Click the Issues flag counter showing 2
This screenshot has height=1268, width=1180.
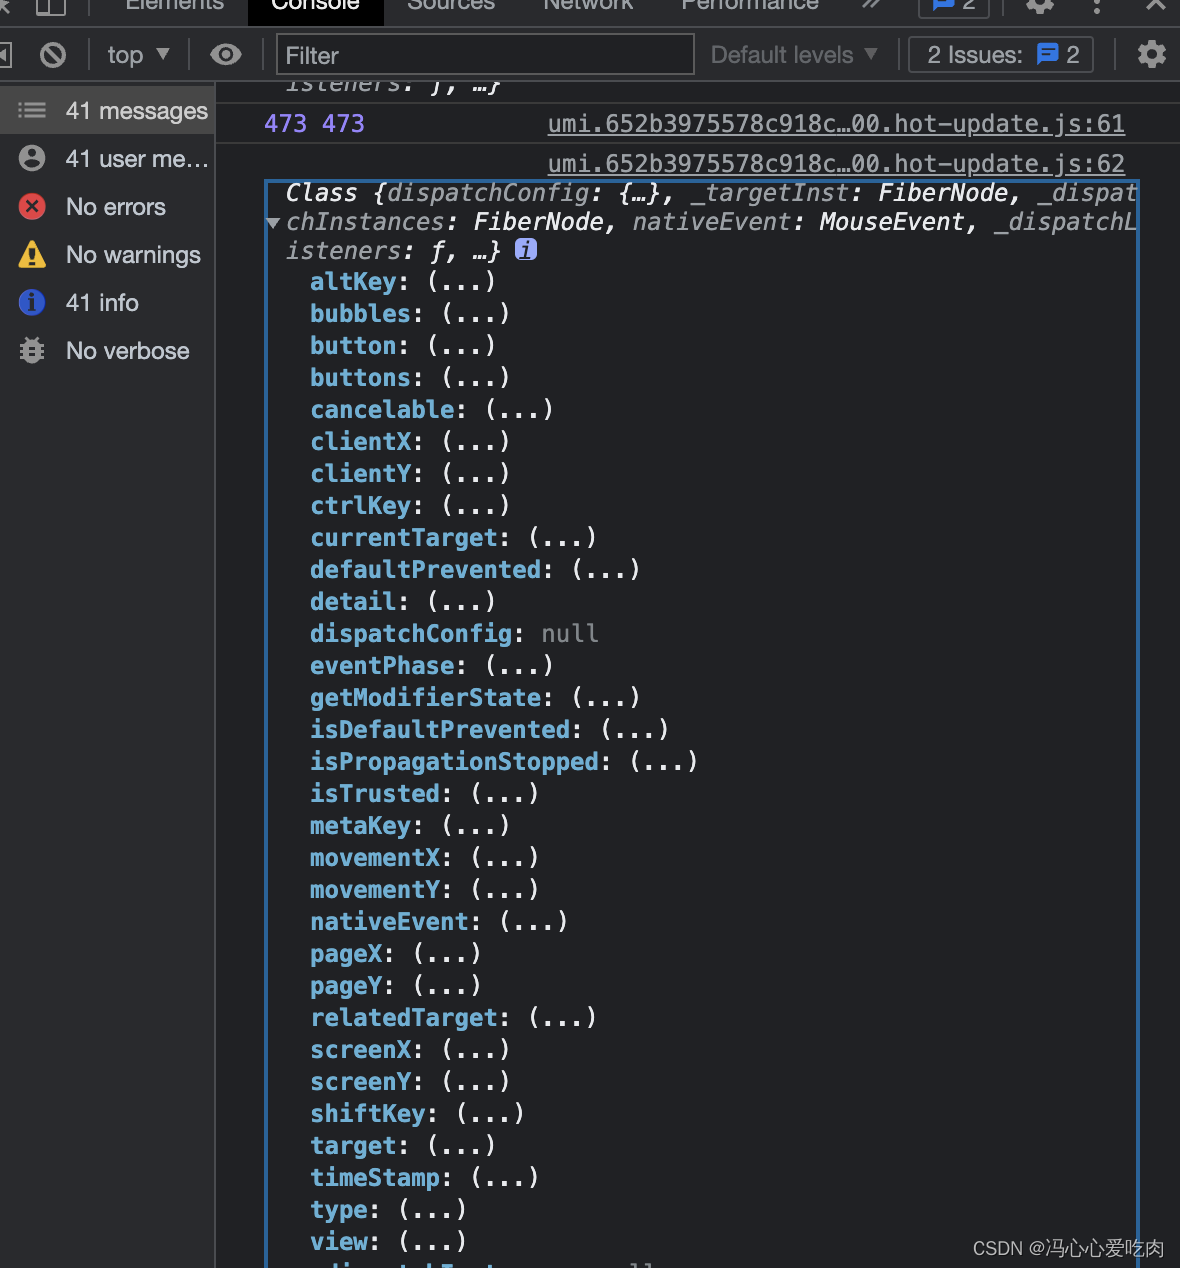click(x=1000, y=54)
